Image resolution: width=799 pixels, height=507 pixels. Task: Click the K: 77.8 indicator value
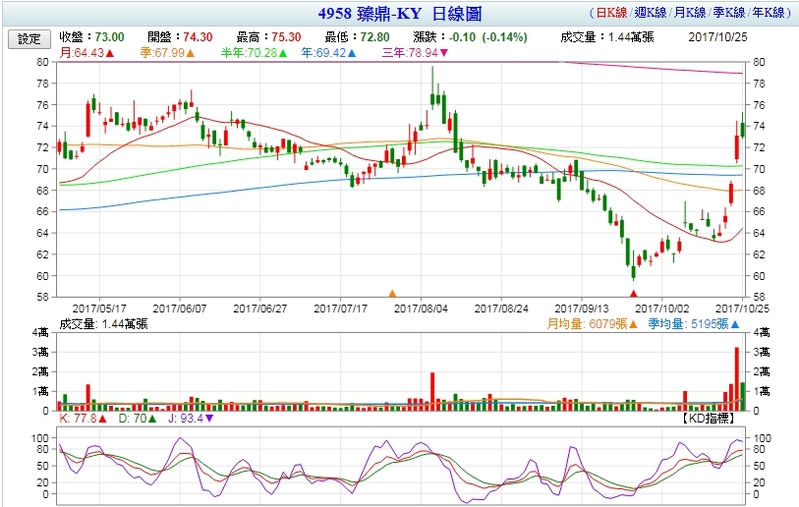[76, 419]
